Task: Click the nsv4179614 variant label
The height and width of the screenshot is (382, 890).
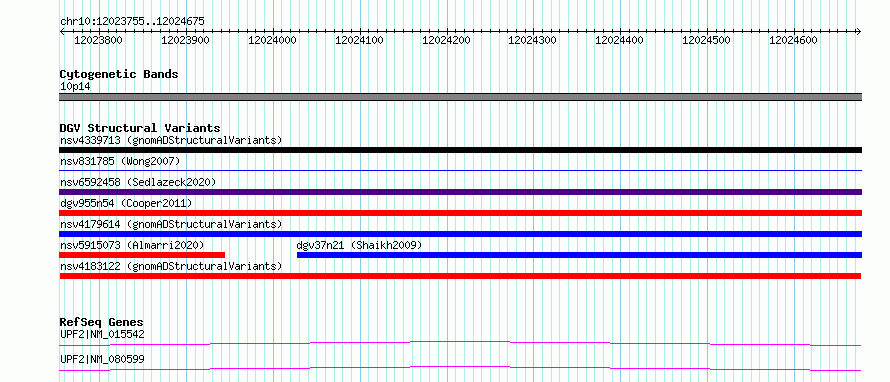Action: tap(171, 224)
